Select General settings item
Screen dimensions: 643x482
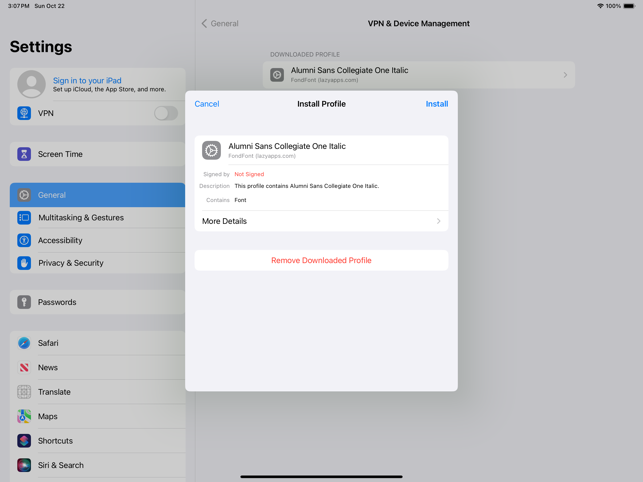point(97,195)
